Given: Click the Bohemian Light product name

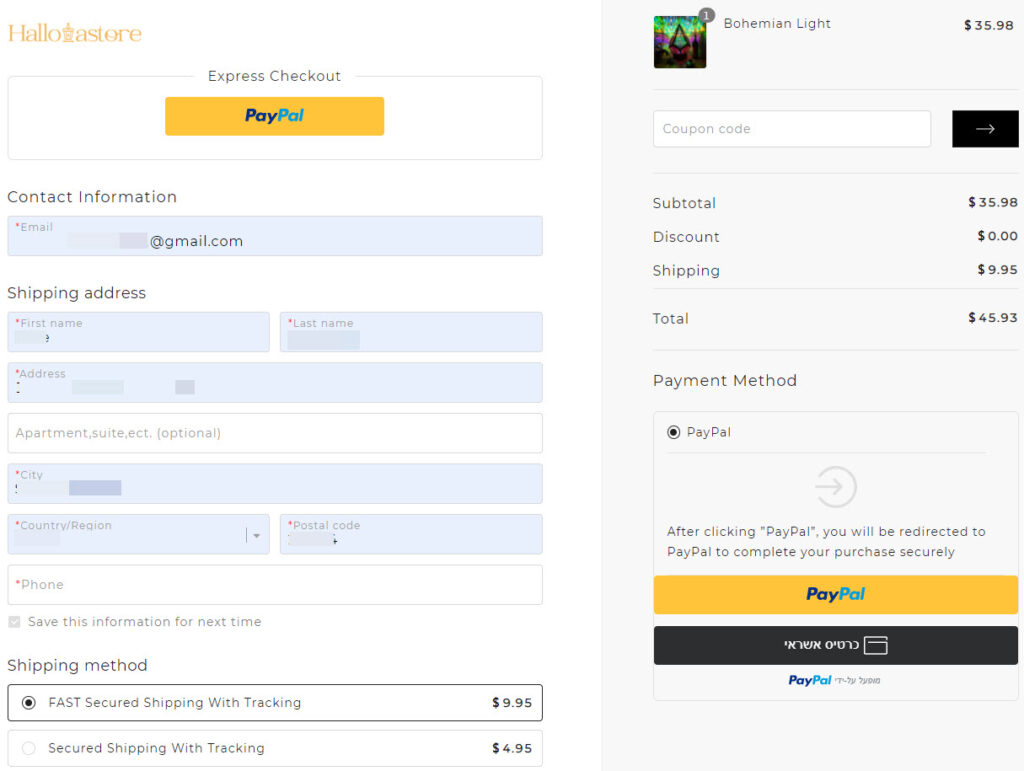Looking at the screenshot, I should (777, 24).
